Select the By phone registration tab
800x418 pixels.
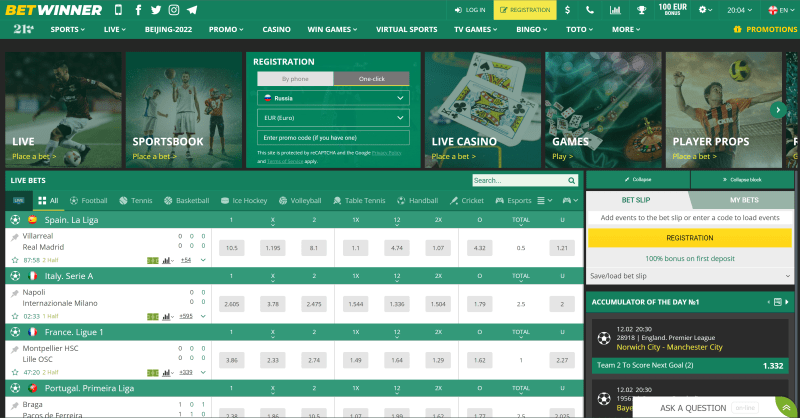pos(295,79)
